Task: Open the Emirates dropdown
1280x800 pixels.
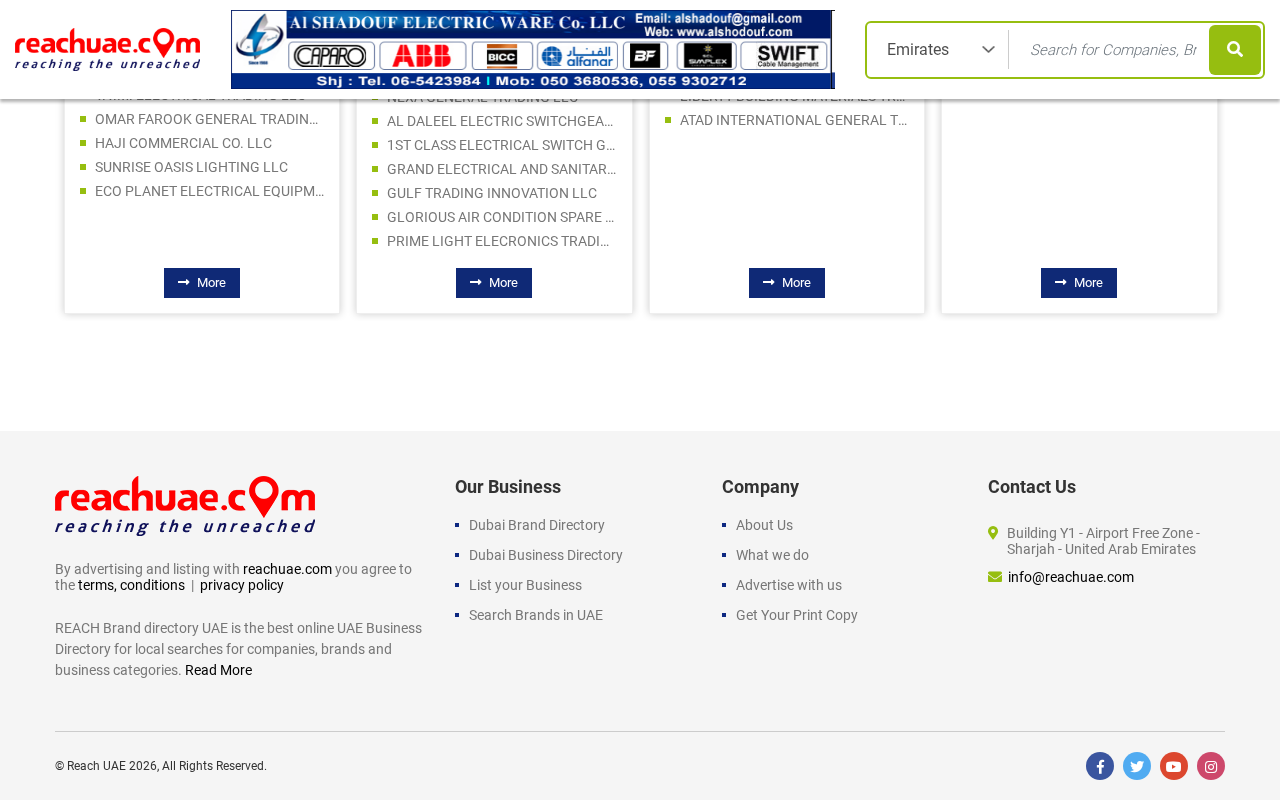Action: (x=940, y=50)
